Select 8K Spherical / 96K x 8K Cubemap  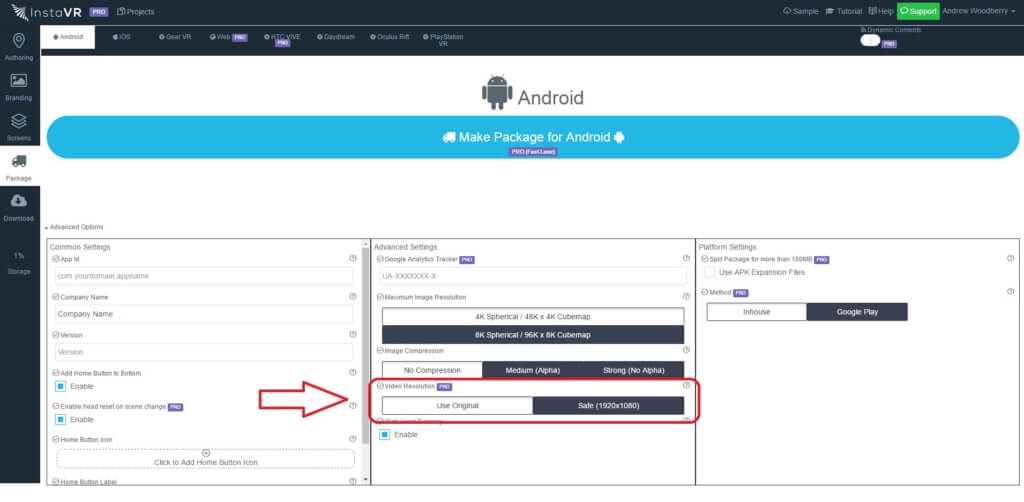tap(533, 335)
